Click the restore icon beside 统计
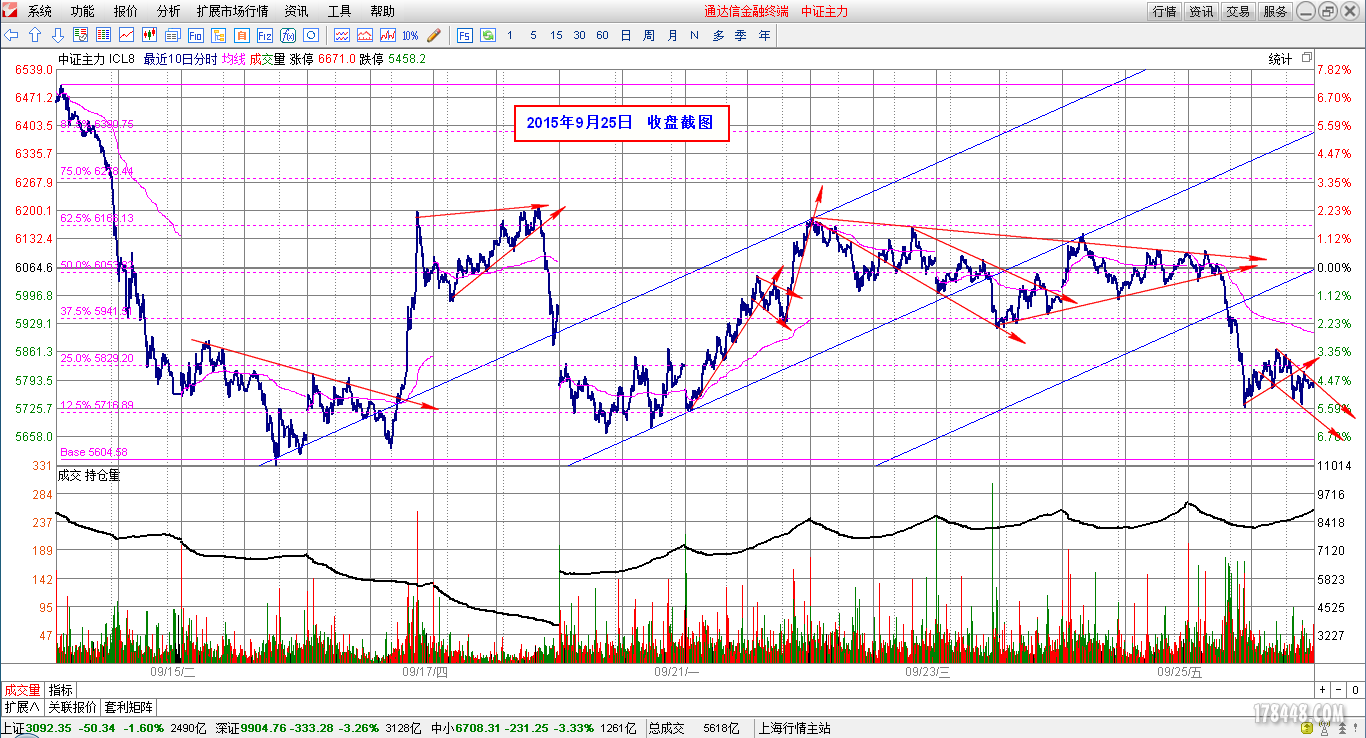This screenshot has height=738, width=1366. click(1306, 59)
